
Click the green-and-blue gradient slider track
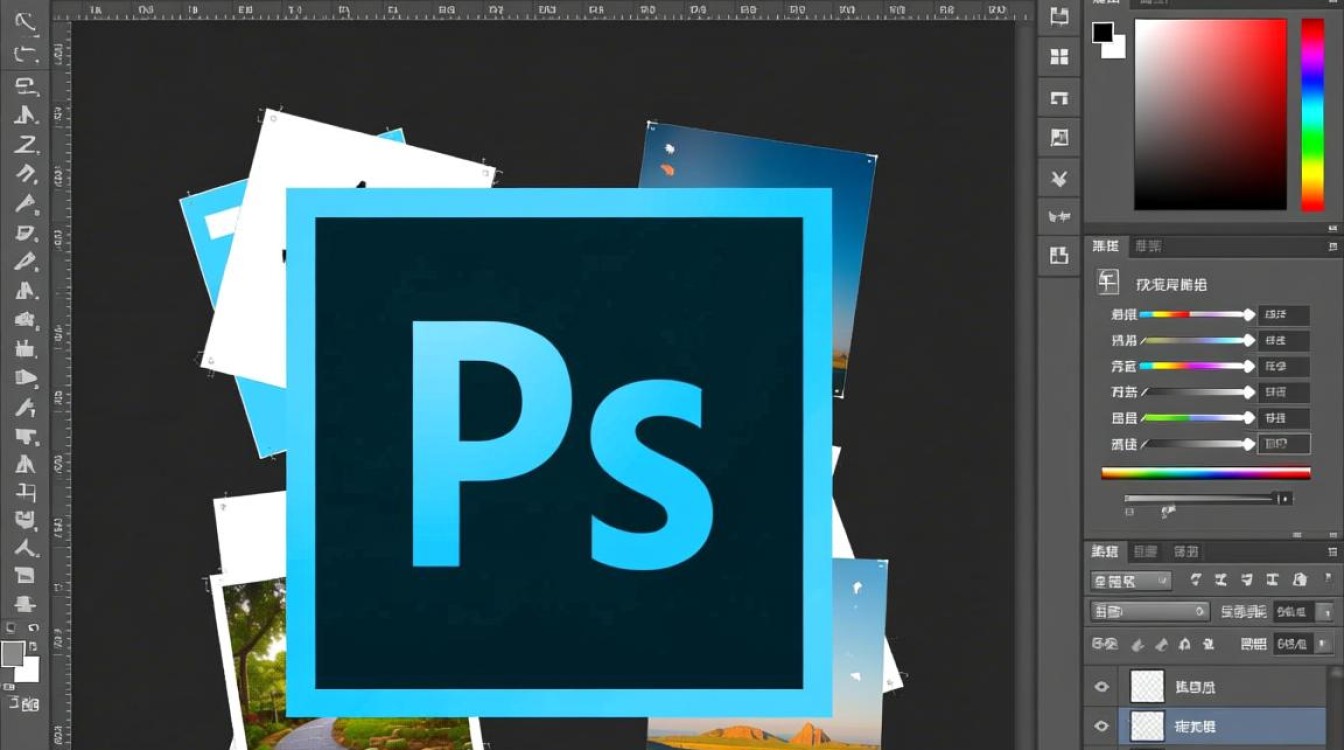coord(1195,418)
